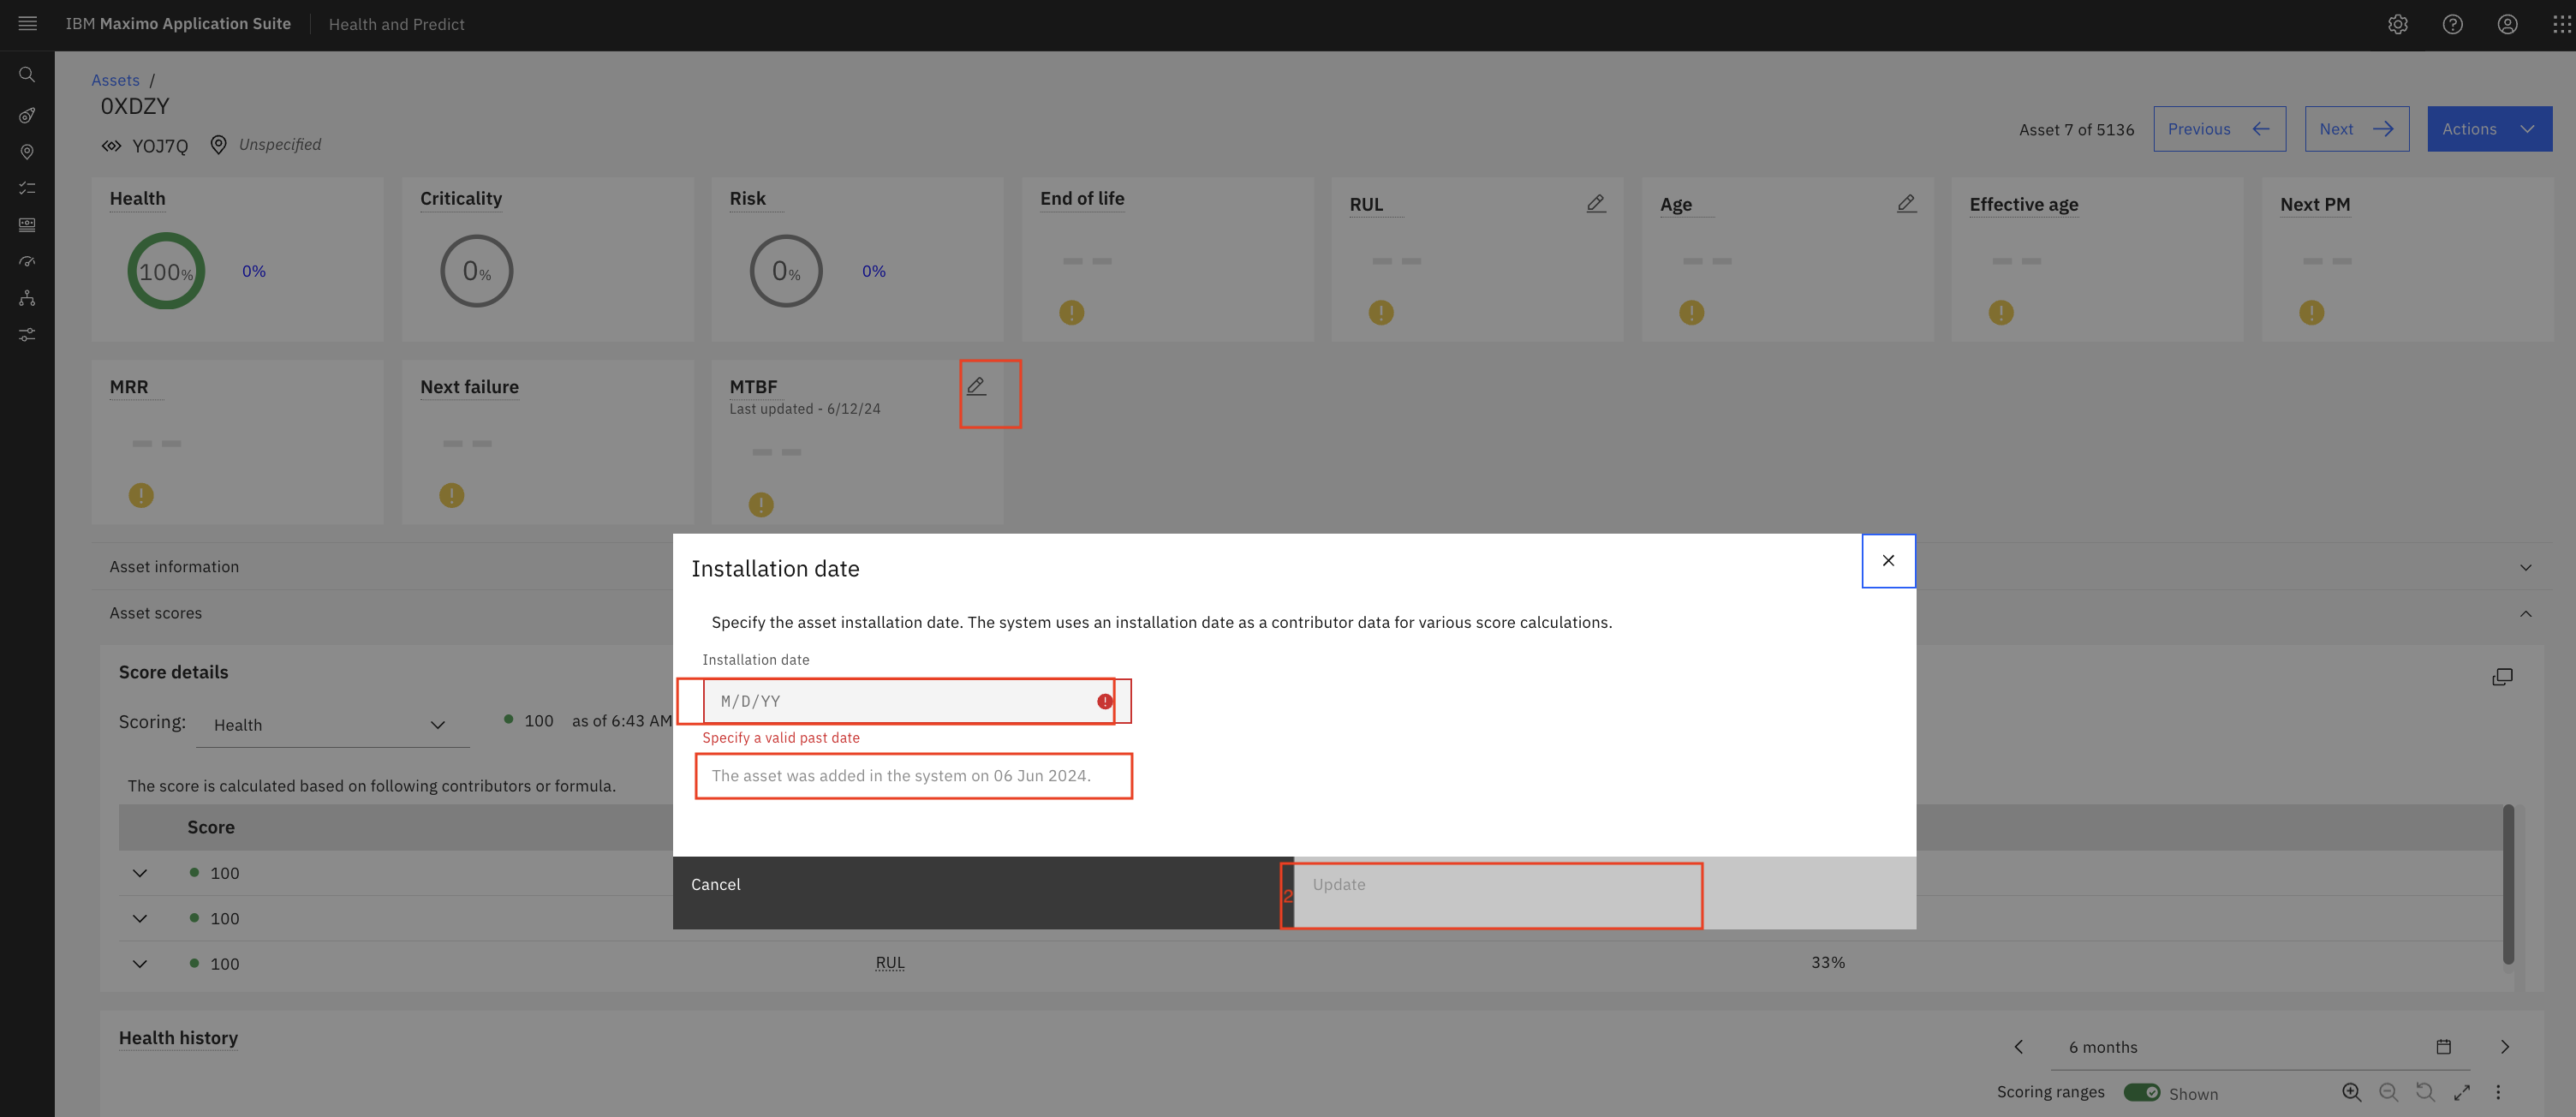2576x1117 pixels.
Task: Click Asset 7 of 5136 counter text
Action: tap(2076, 130)
